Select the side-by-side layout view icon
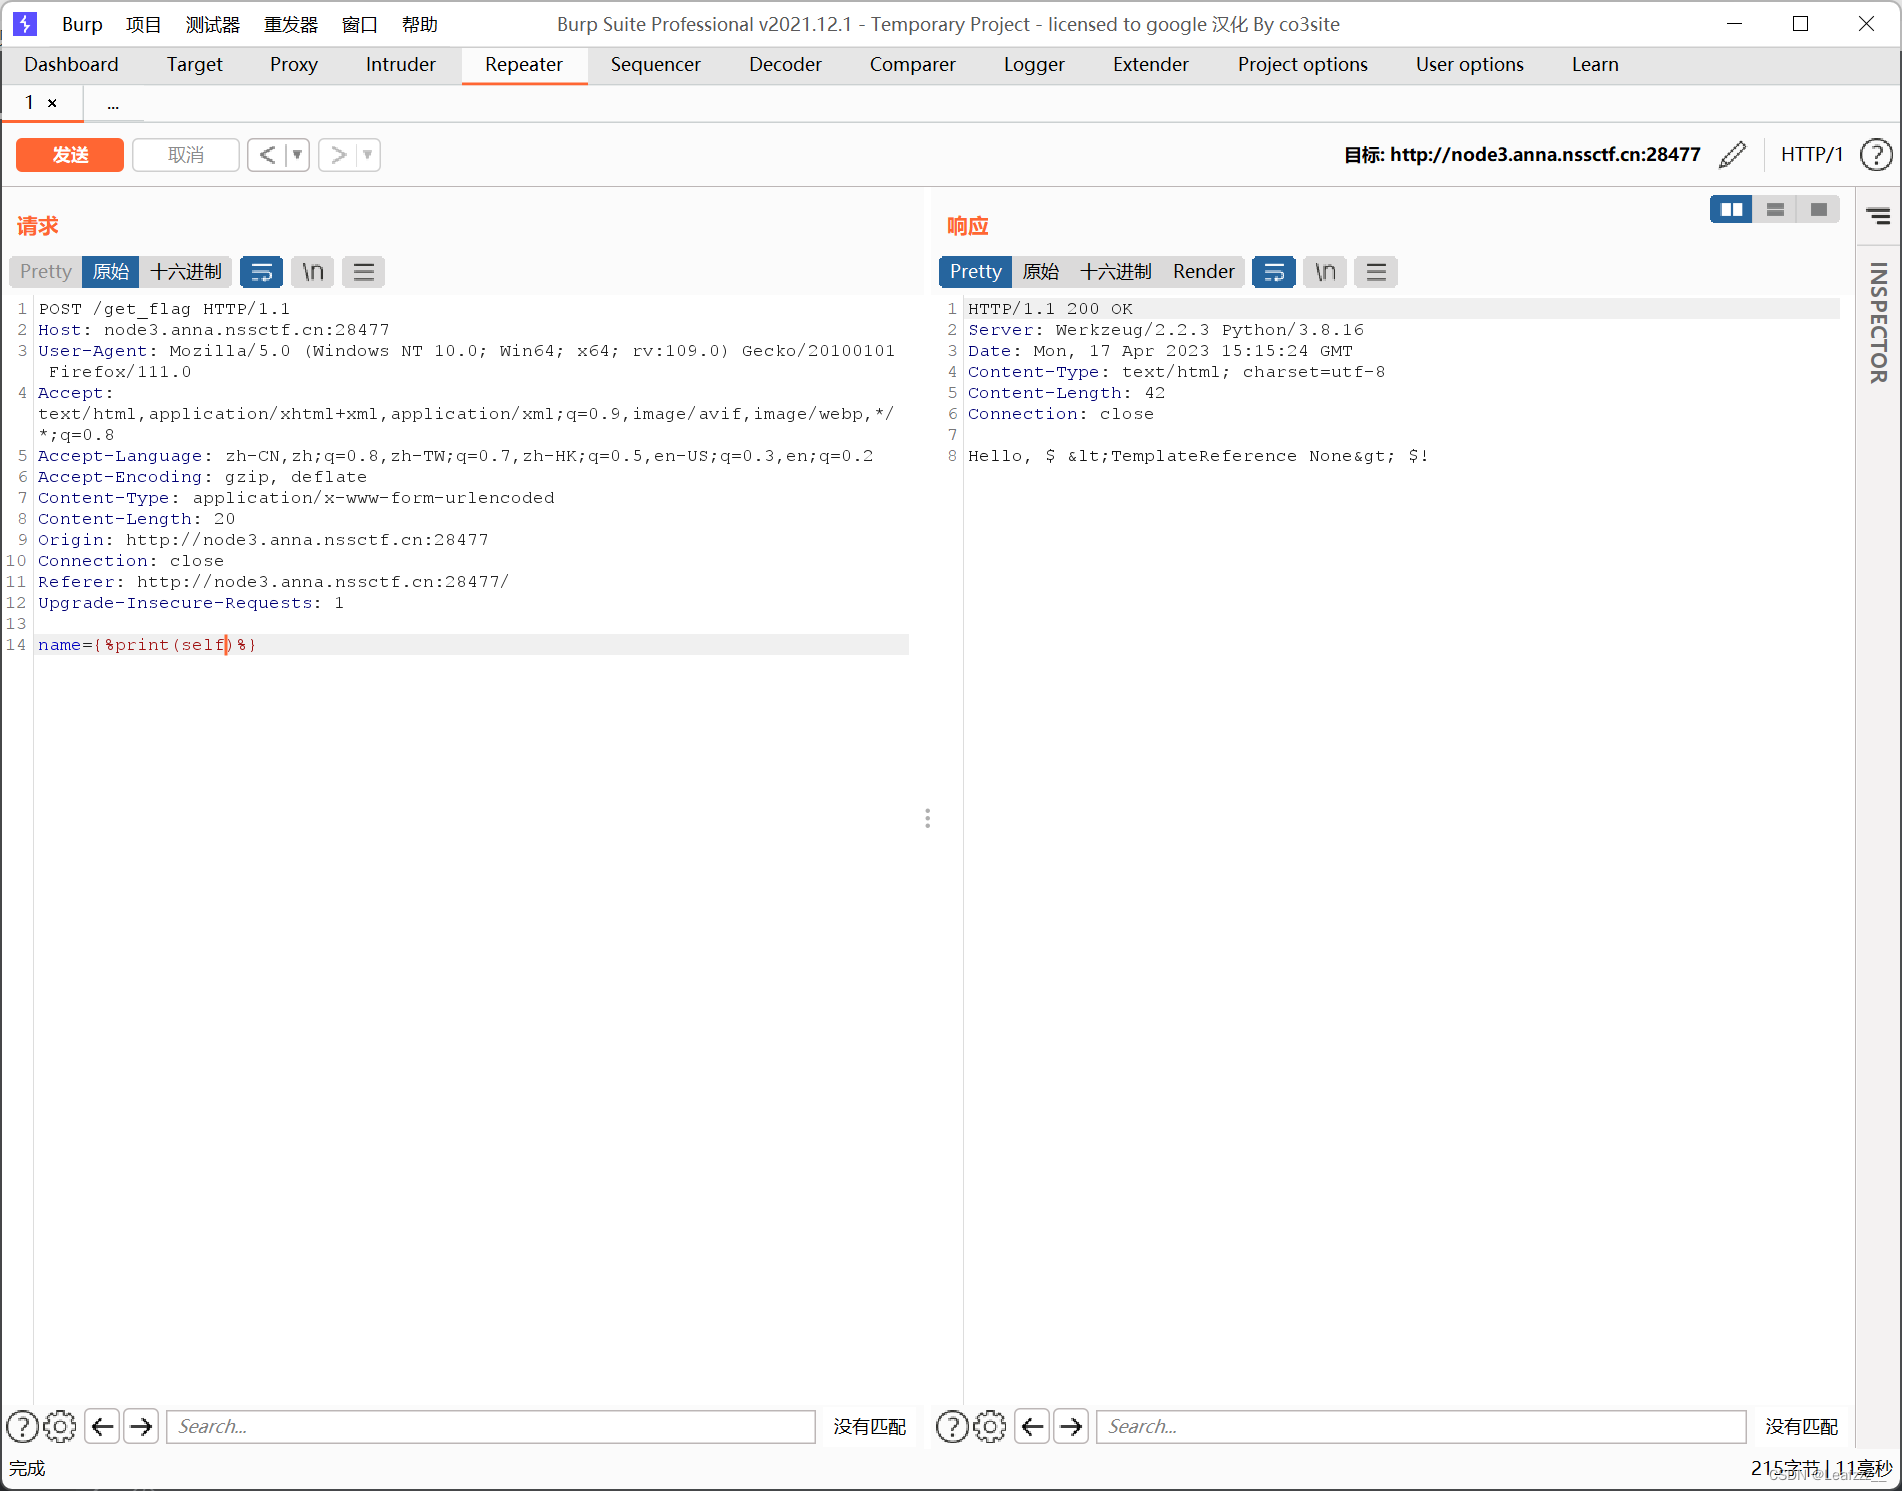The width and height of the screenshot is (1902, 1491). pos(1731,209)
